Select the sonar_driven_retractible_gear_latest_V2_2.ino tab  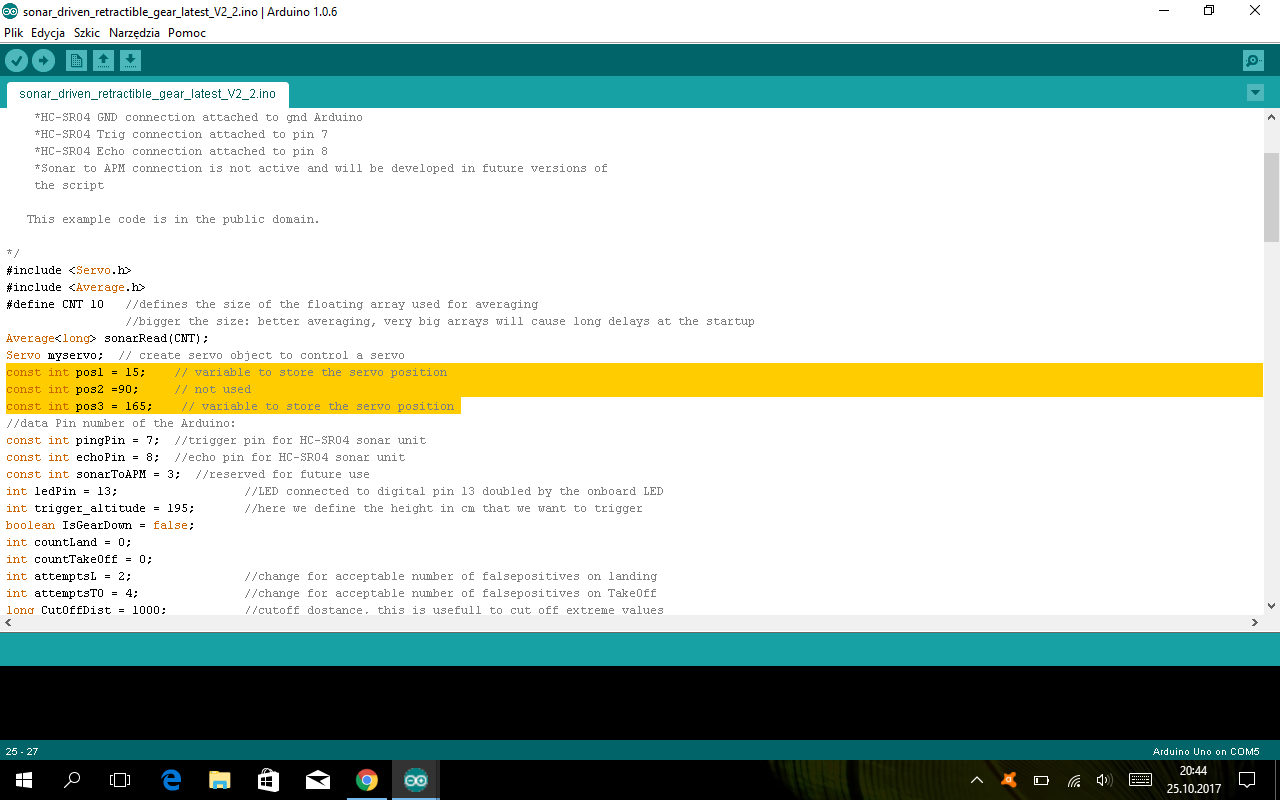[147, 94]
